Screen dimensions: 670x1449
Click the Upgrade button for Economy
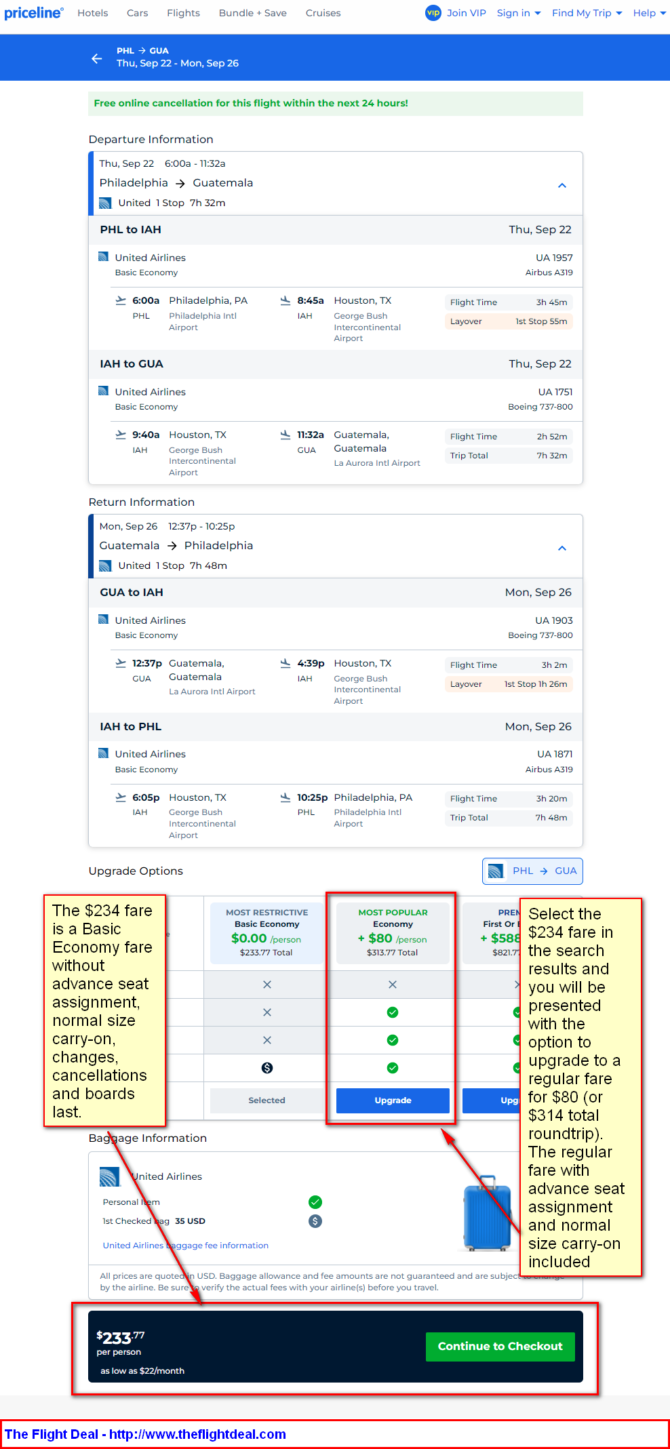coord(393,1100)
